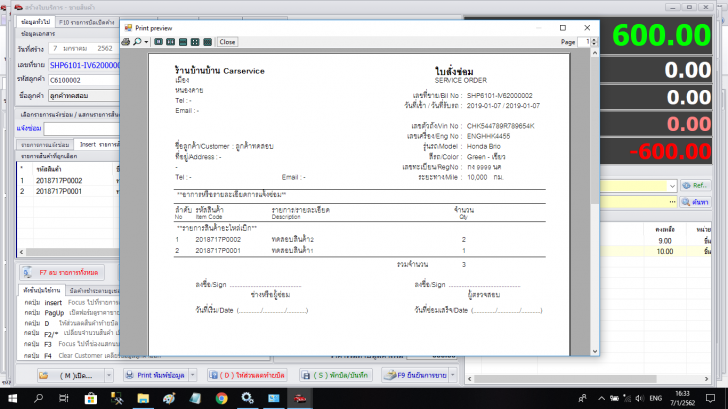Maximize the Print preview window
The height and width of the screenshot is (409, 728).
563,28
